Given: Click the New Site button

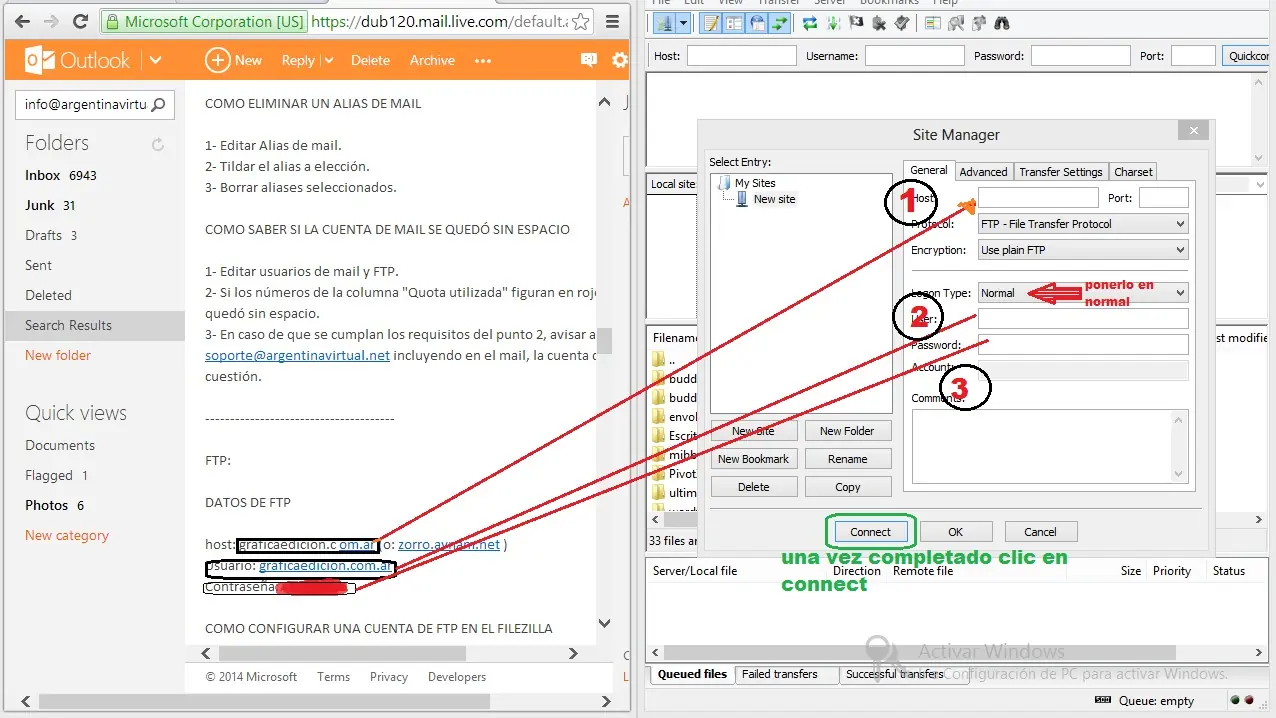Looking at the screenshot, I should click(x=754, y=431).
